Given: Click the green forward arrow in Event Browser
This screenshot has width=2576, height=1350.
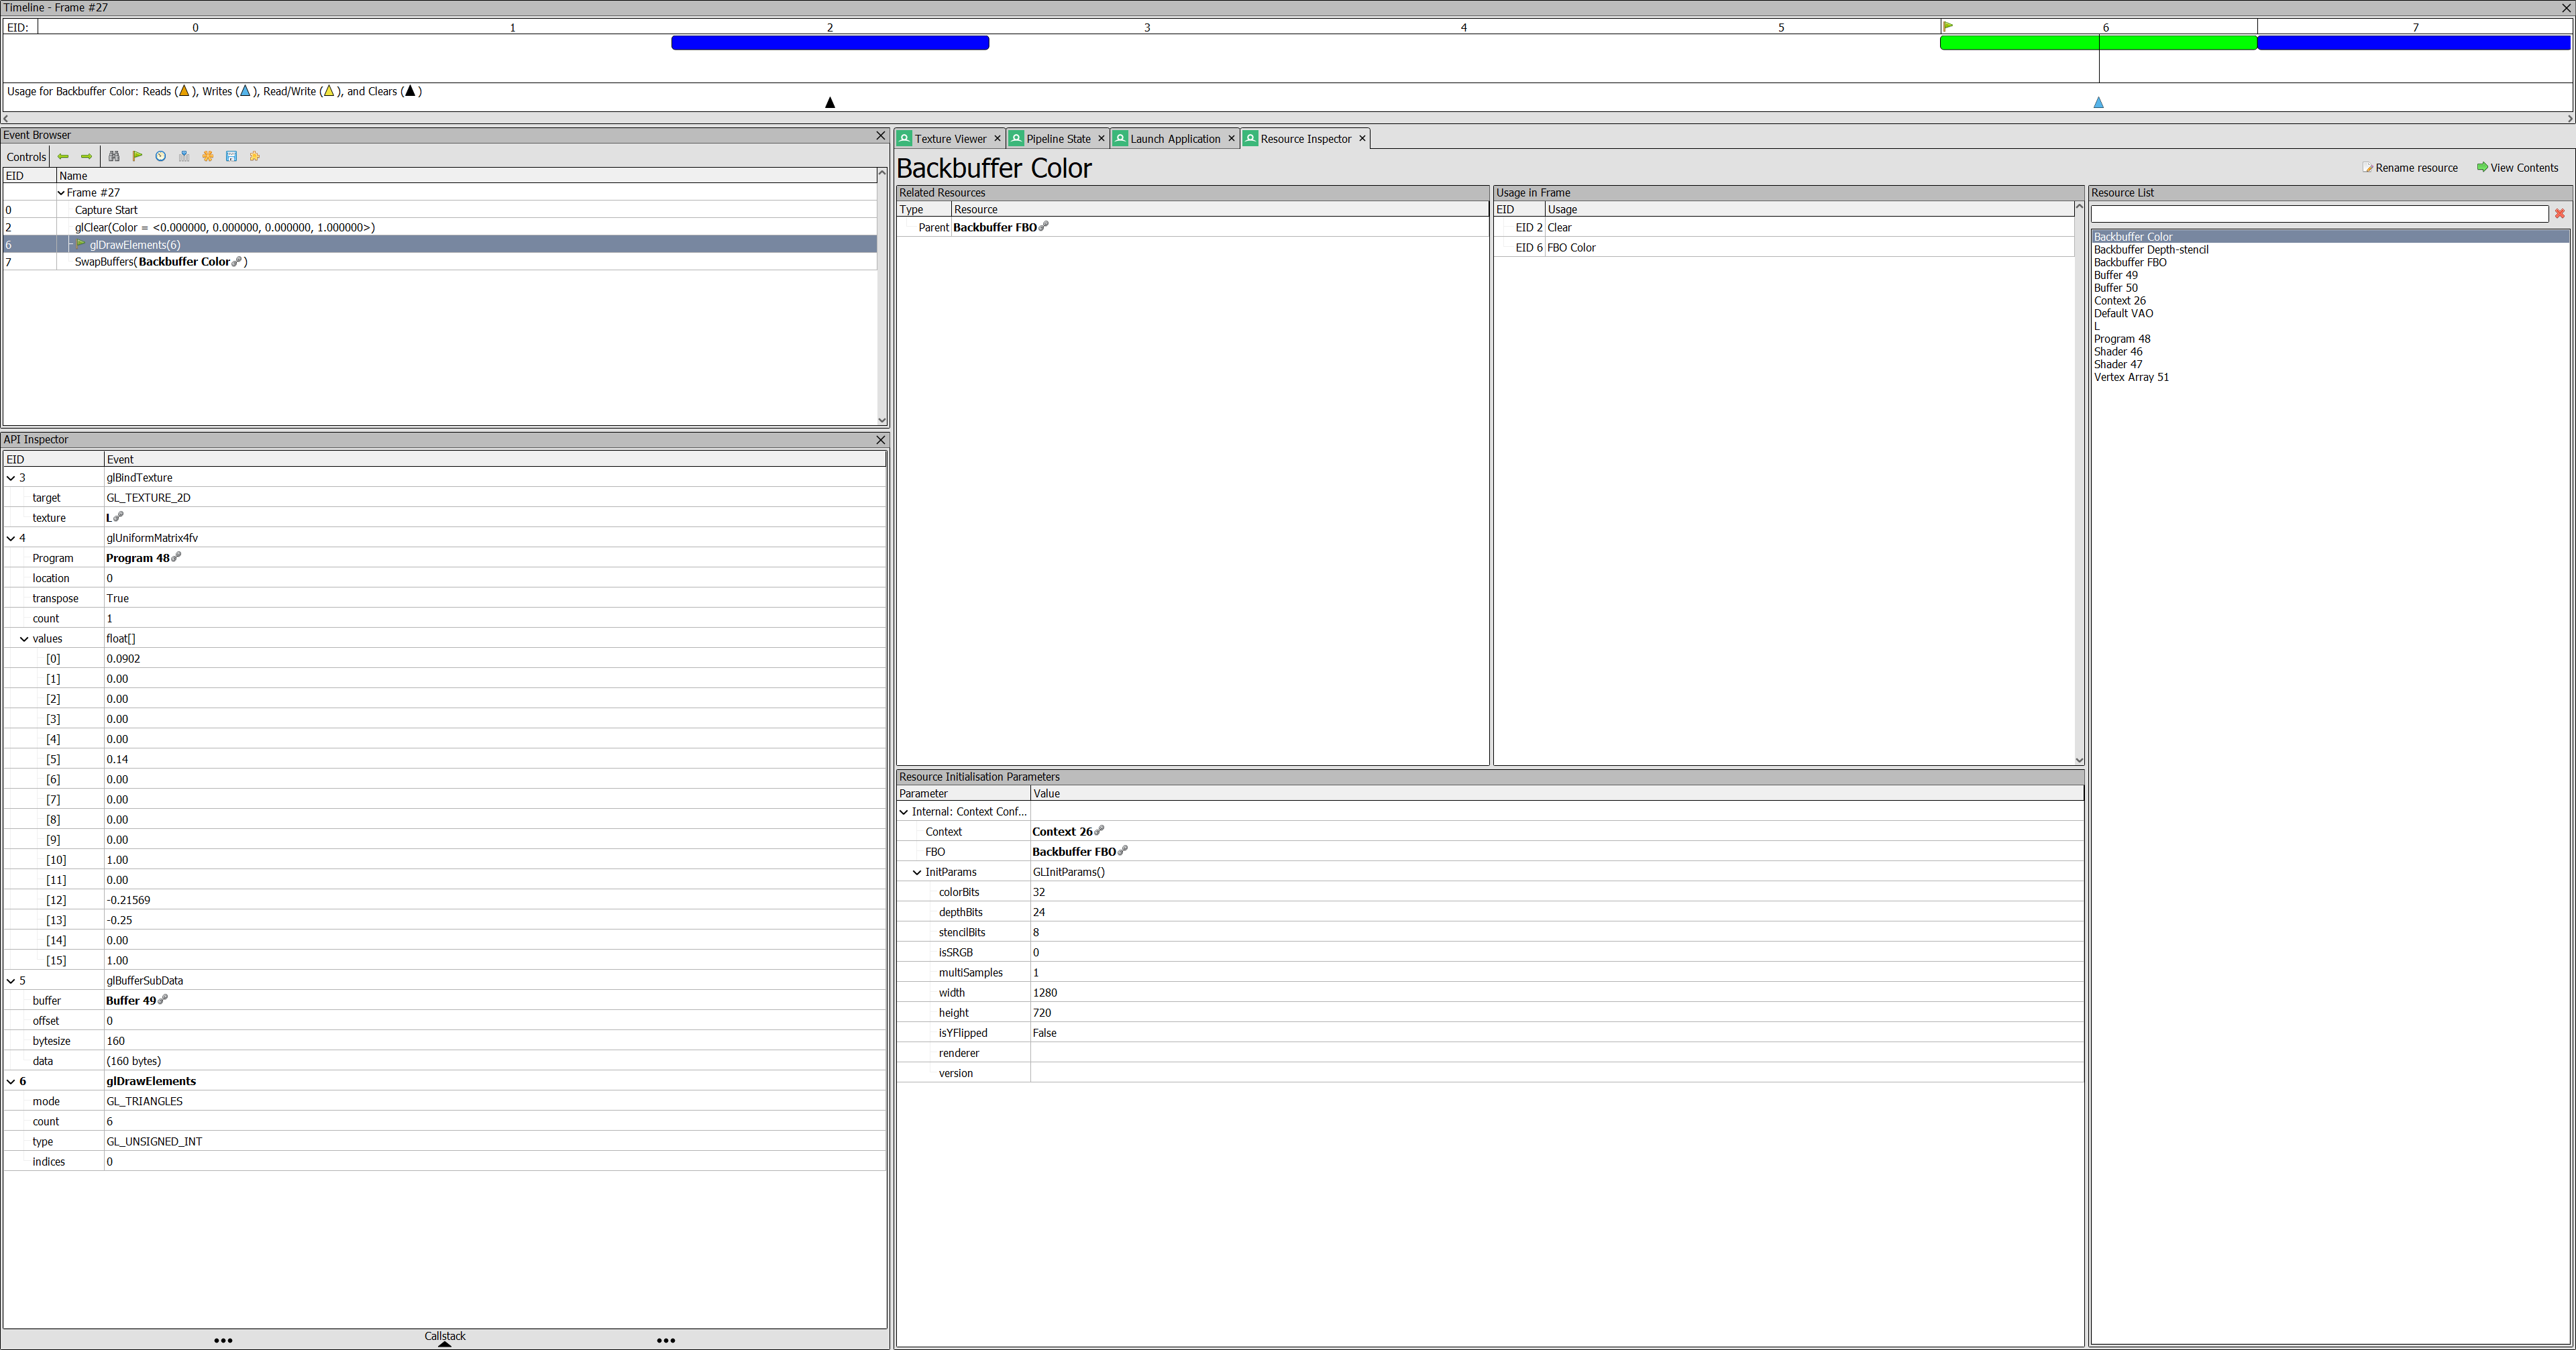Looking at the screenshot, I should pyautogui.click(x=86, y=156).
